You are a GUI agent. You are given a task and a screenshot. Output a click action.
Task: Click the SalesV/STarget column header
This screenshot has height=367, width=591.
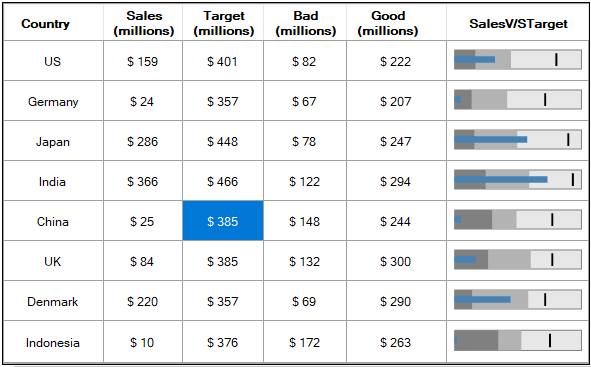coord(518,23)
